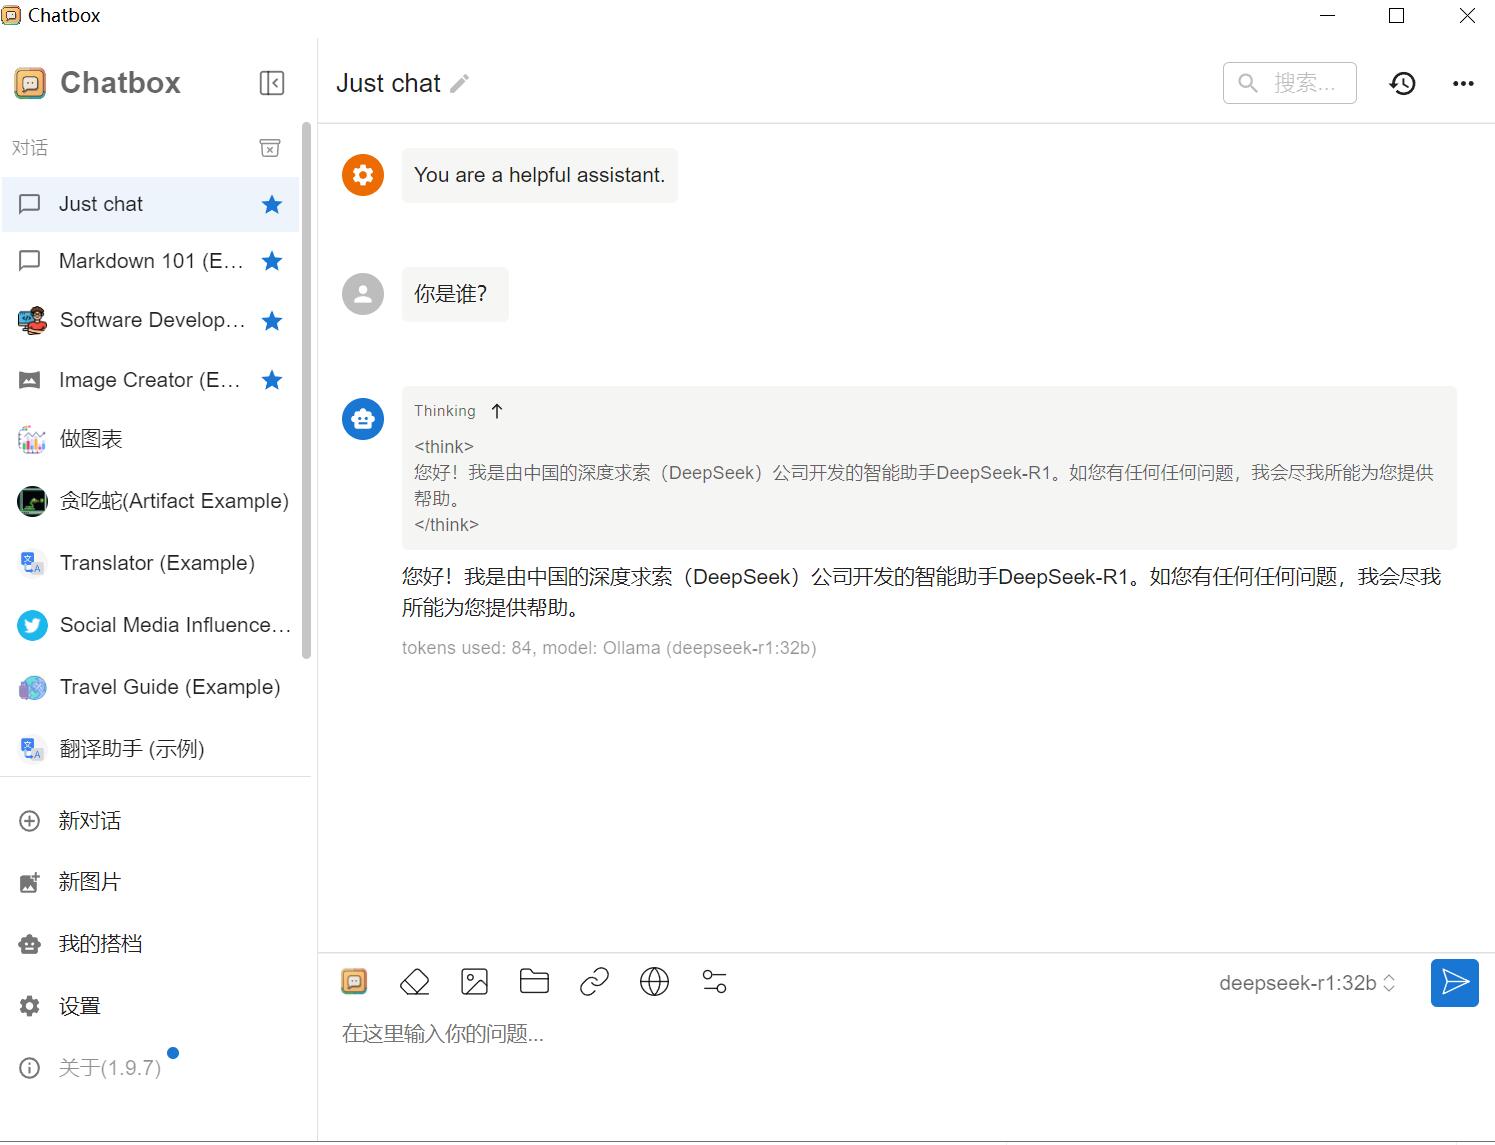1495x1145 pixels.
Task: Open the Social Media Influencer conversation
Action: [x=151, y=625]
